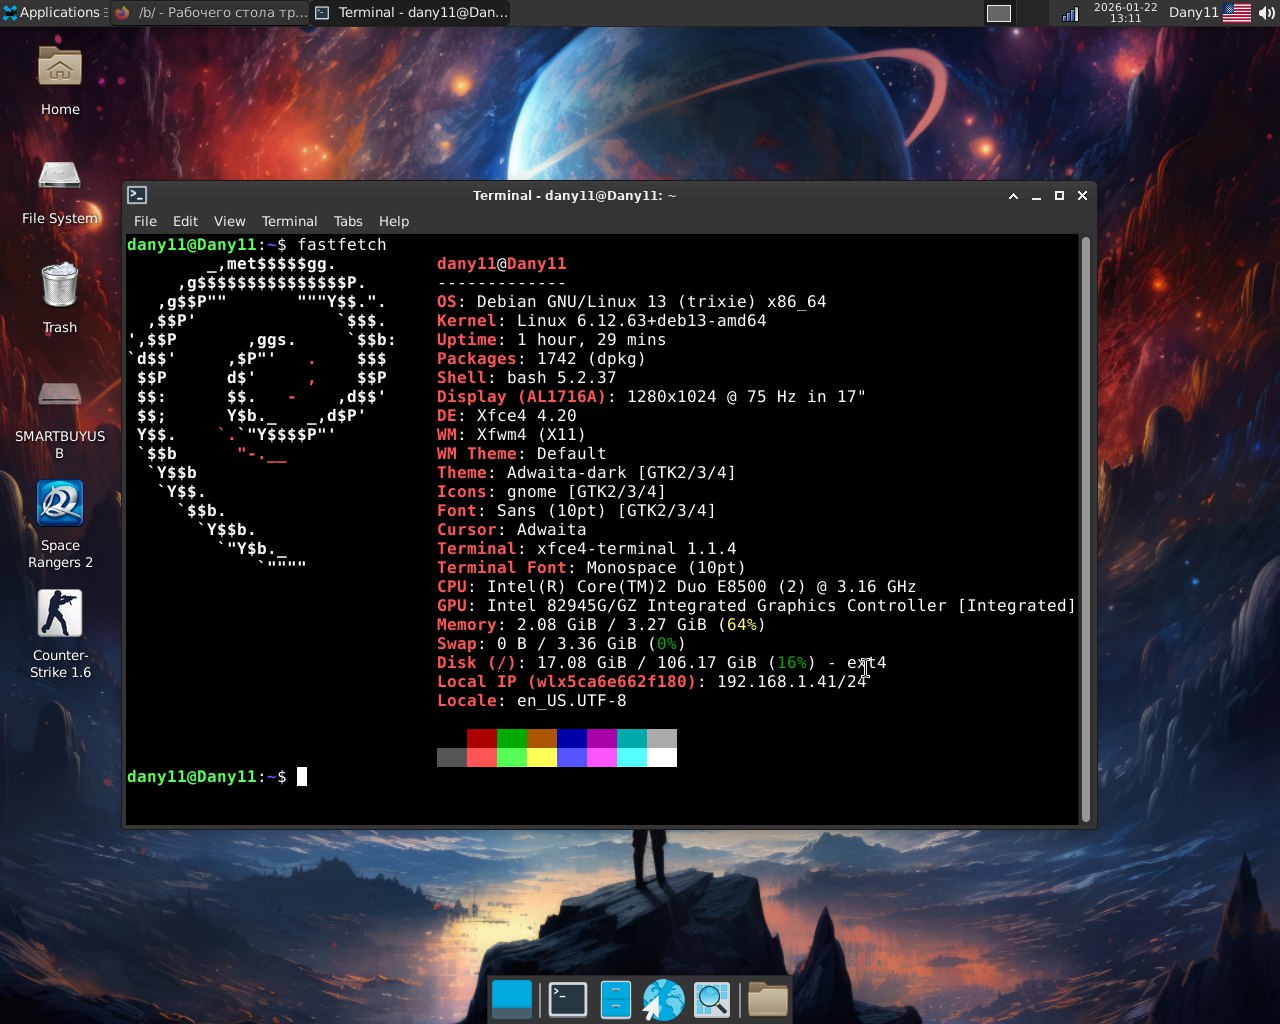Image resolution: width=1280 pixels, height=1024 pixels.
Task: Click the "WM: Xfwm4 (X11)" line
Action: 512,435
